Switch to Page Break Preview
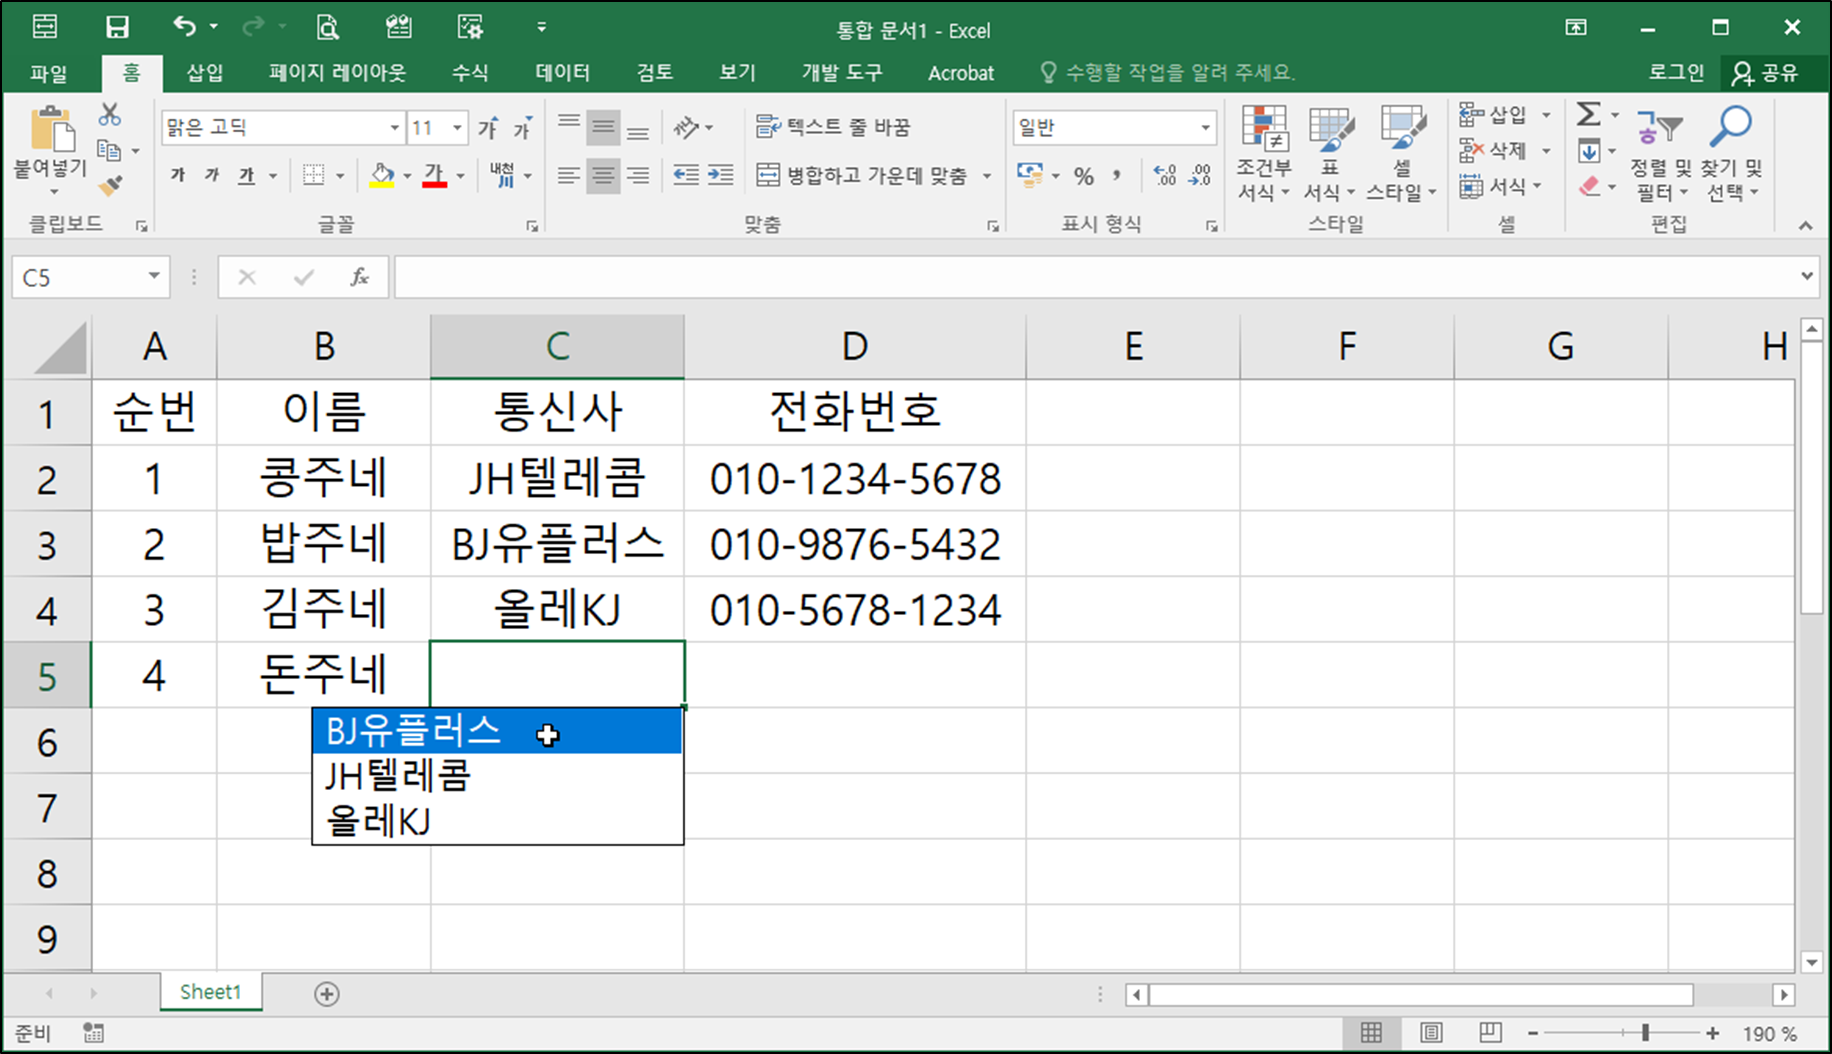The height and width of the screenshot is (1054, 1832). point(1490,1033)
